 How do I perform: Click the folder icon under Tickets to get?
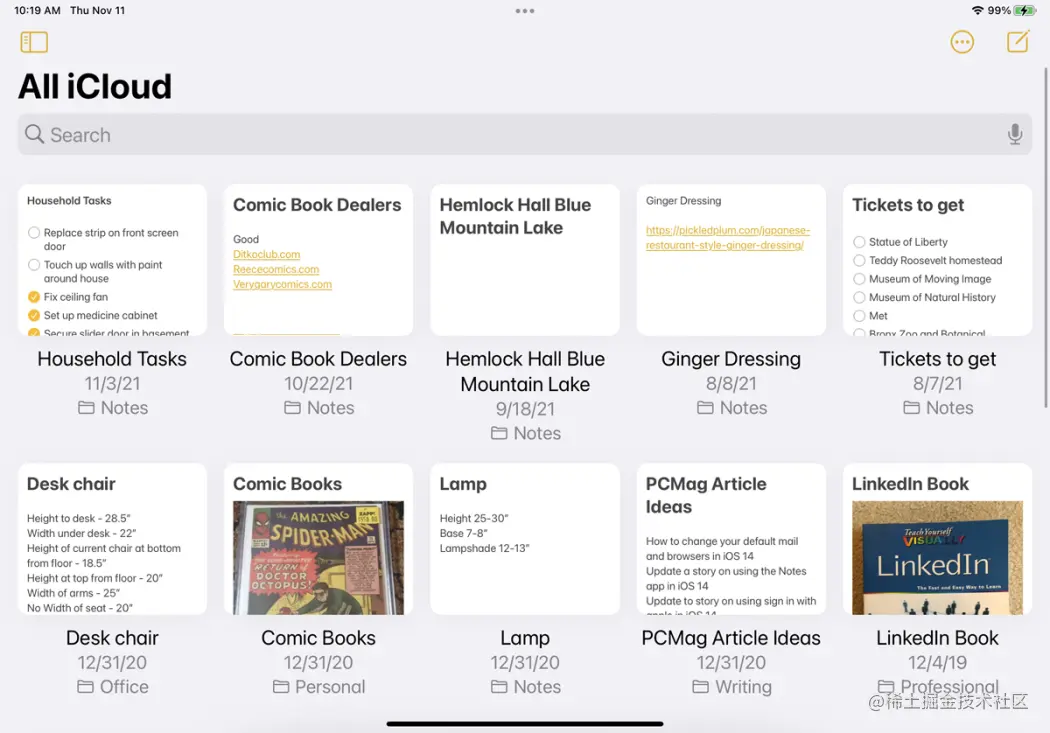click(911, 408)
